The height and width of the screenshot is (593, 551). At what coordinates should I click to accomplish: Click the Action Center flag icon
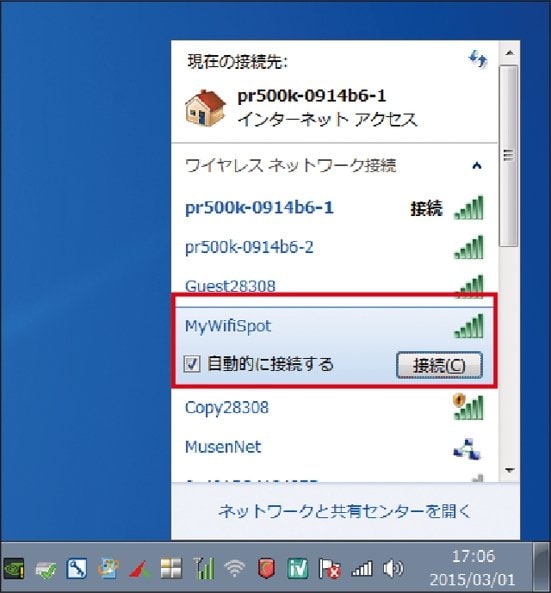(329, 568)
